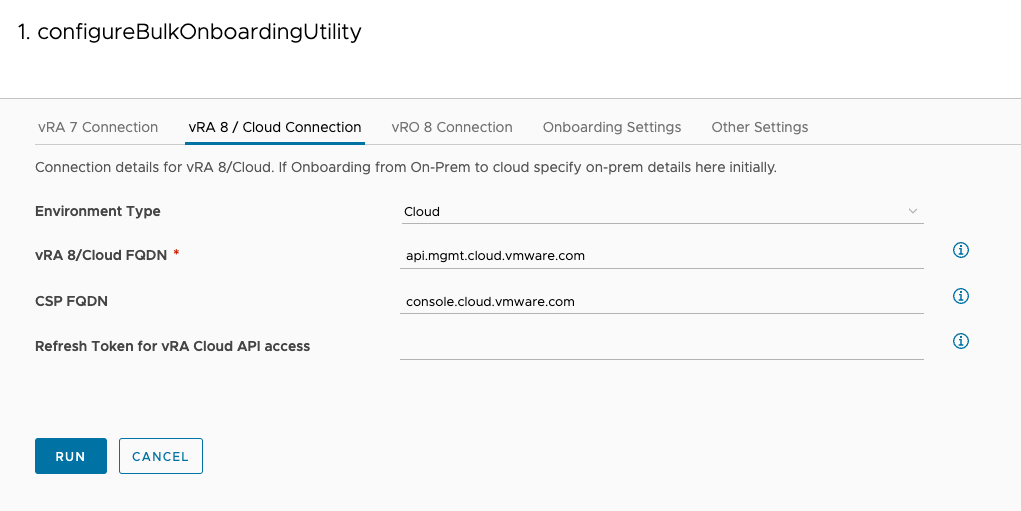
Task: Click the configureBulkOnboardingUtility heading
Action: [x=190, y=32]
